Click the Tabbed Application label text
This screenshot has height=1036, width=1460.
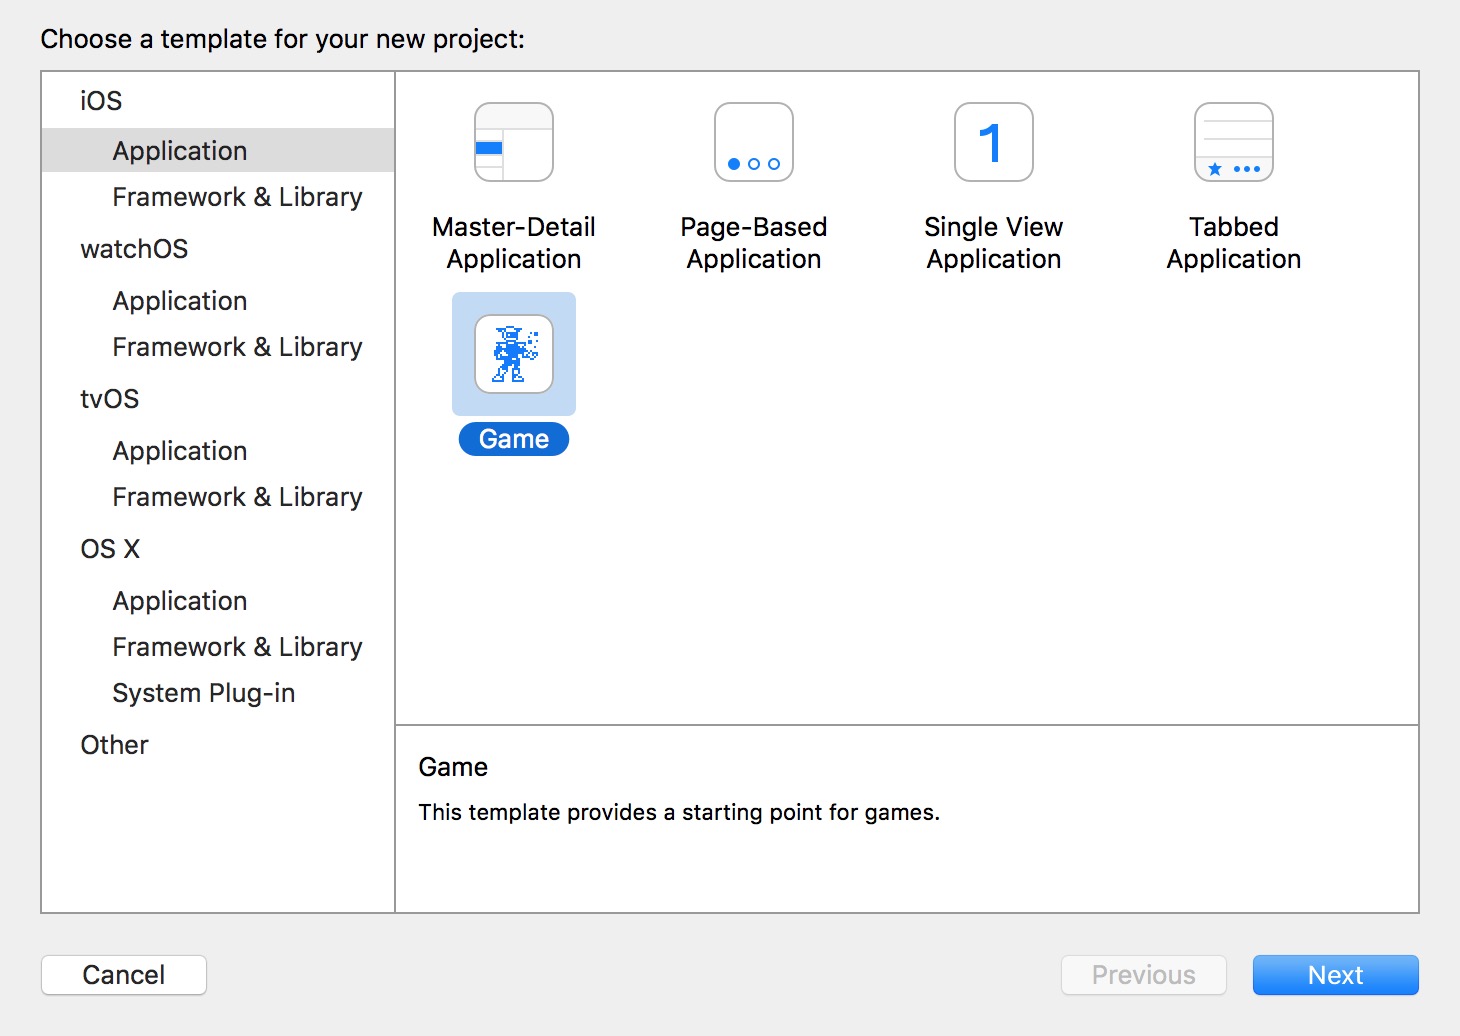point(1234,243)
